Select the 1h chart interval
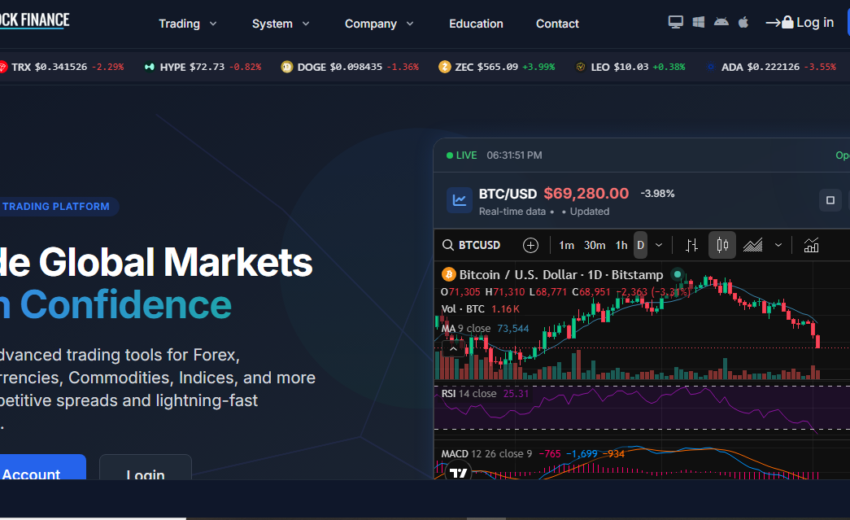Image resolution: width=850 pixels, height=520 pixels. pos(621,246)
